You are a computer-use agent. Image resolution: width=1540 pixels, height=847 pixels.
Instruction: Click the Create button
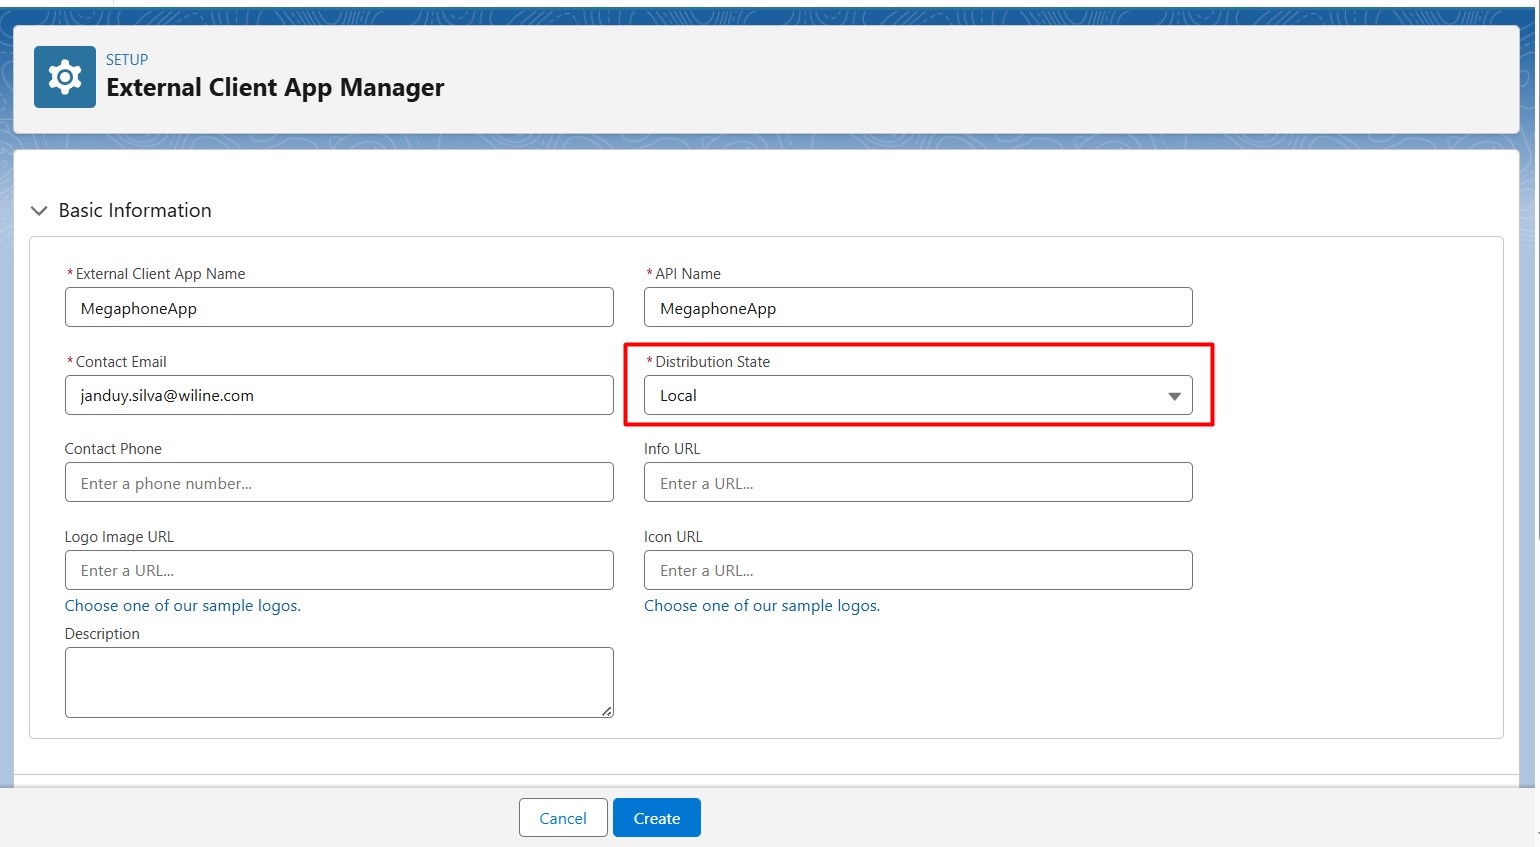[x=656, y=817]
